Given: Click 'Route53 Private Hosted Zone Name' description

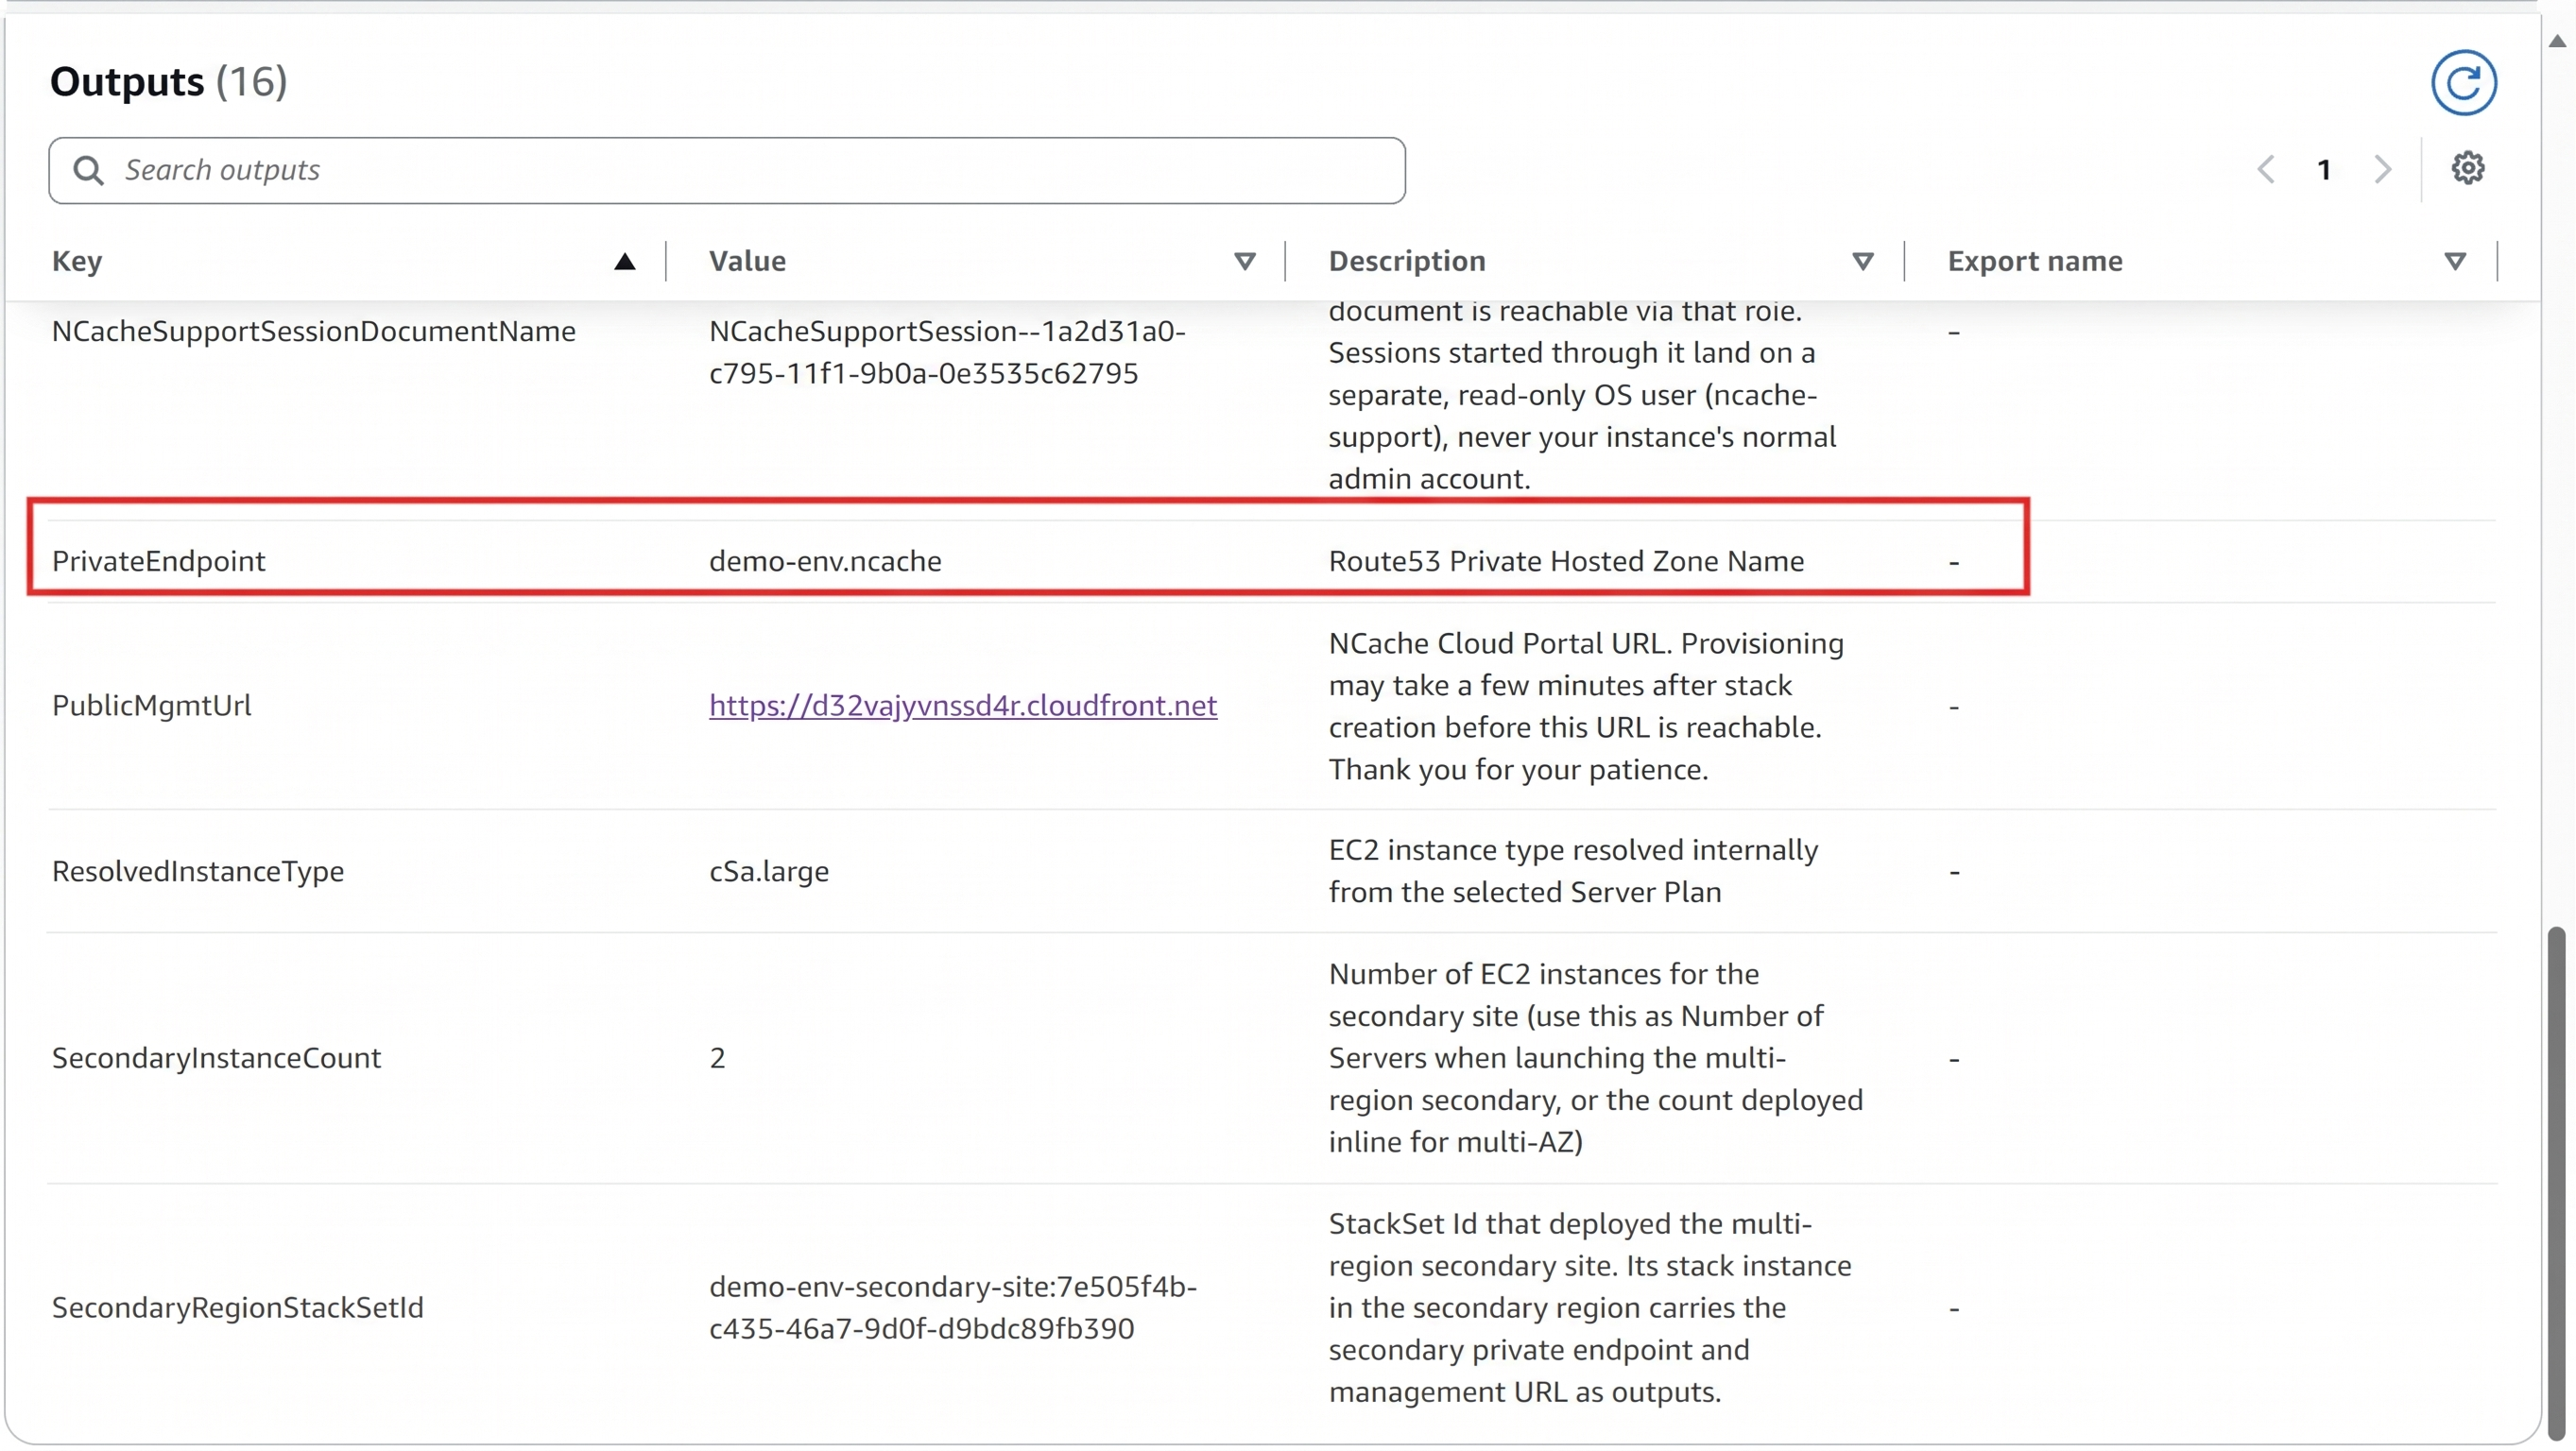Looking at the screenshot, I should point(1566,561).
